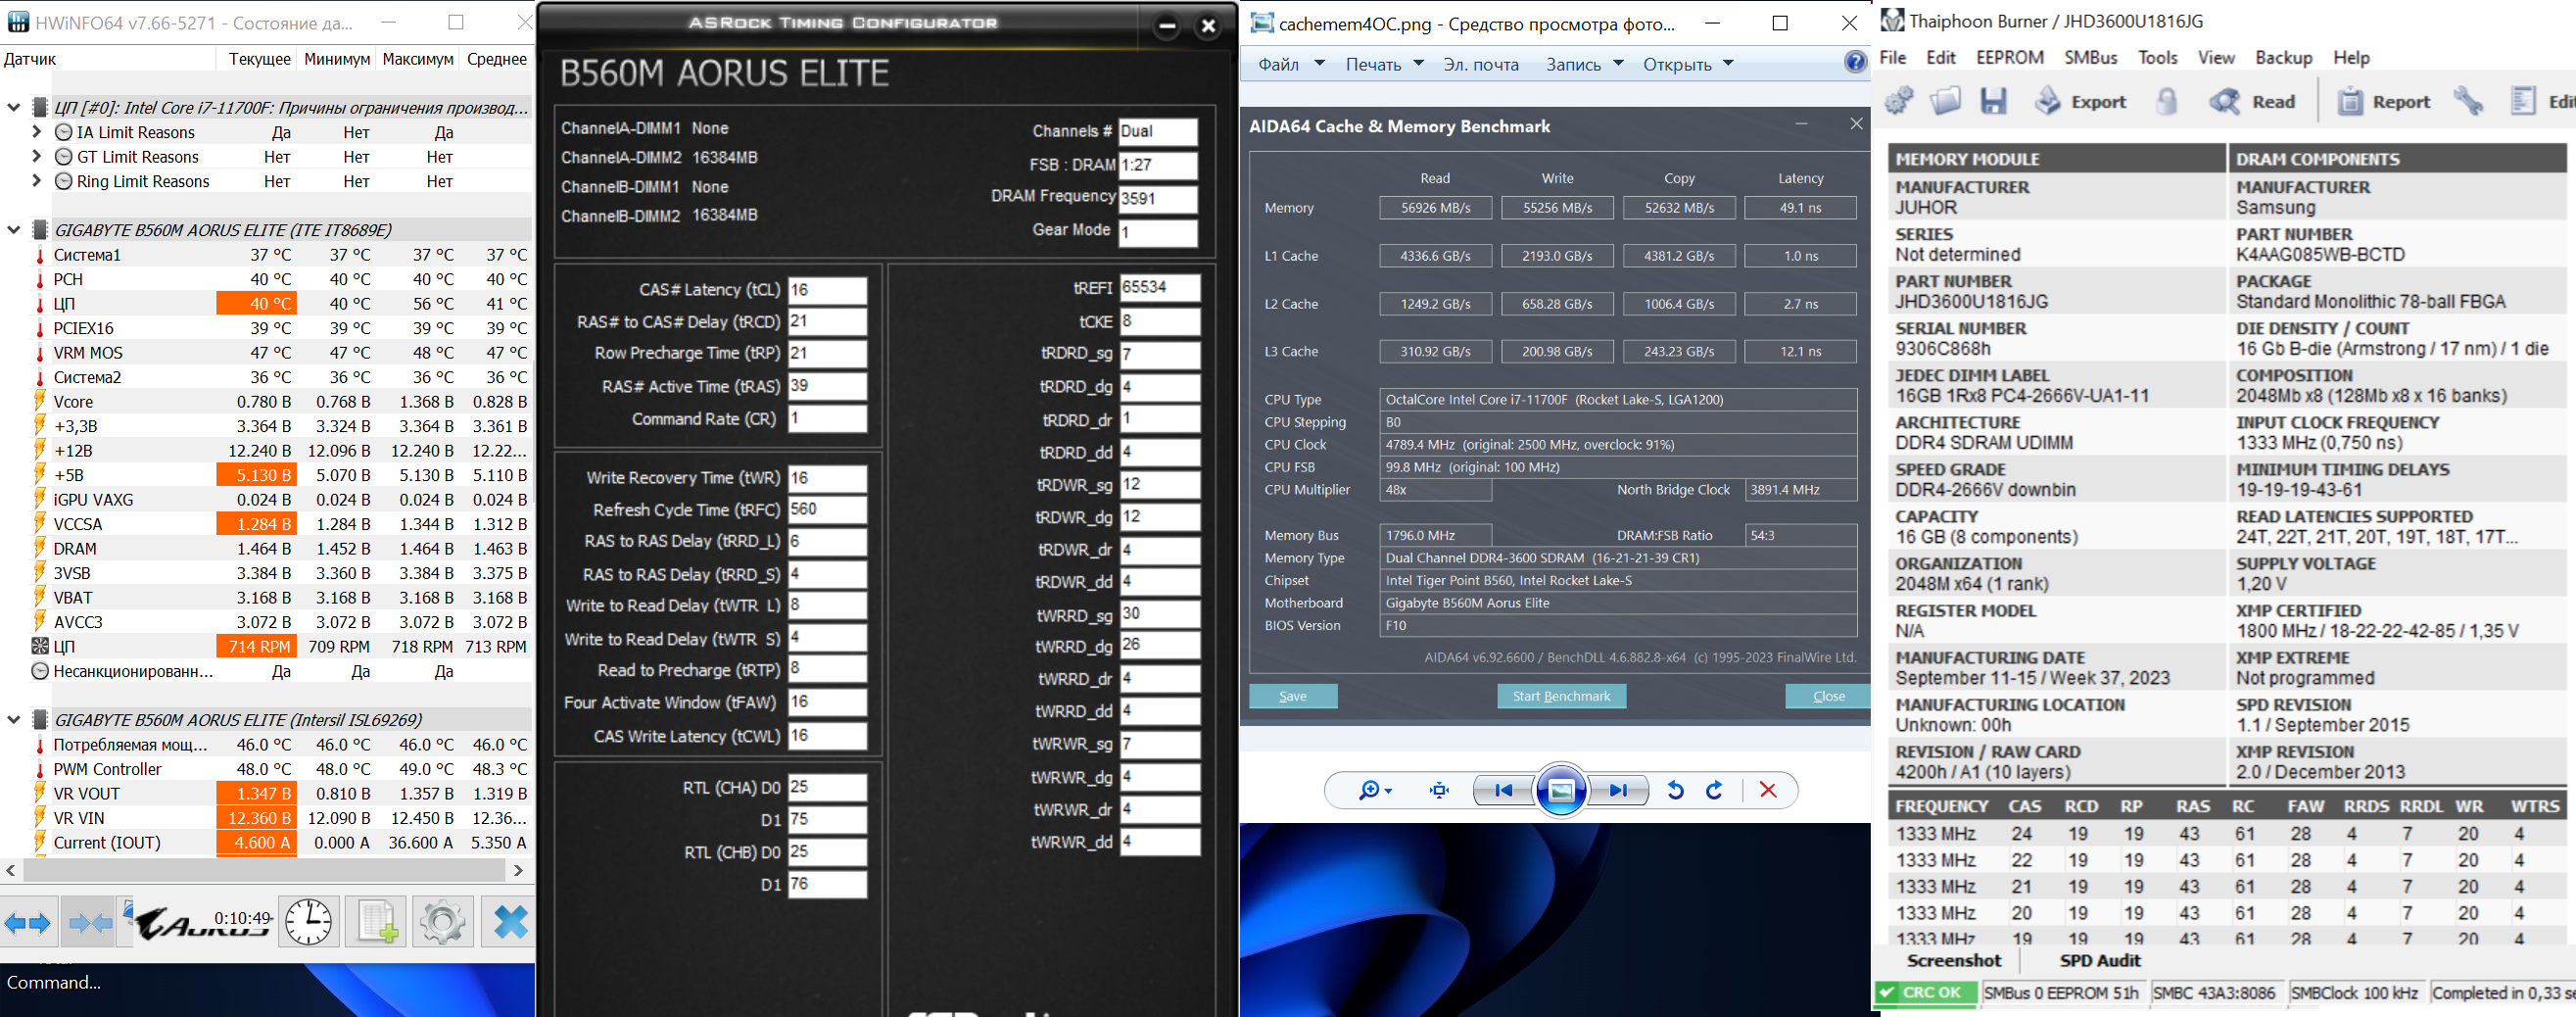Viewport: 2576px width, 1017px height.
Task: Click the Memory Read 56926 MB/s value
Action: [x=1435, y=208]
